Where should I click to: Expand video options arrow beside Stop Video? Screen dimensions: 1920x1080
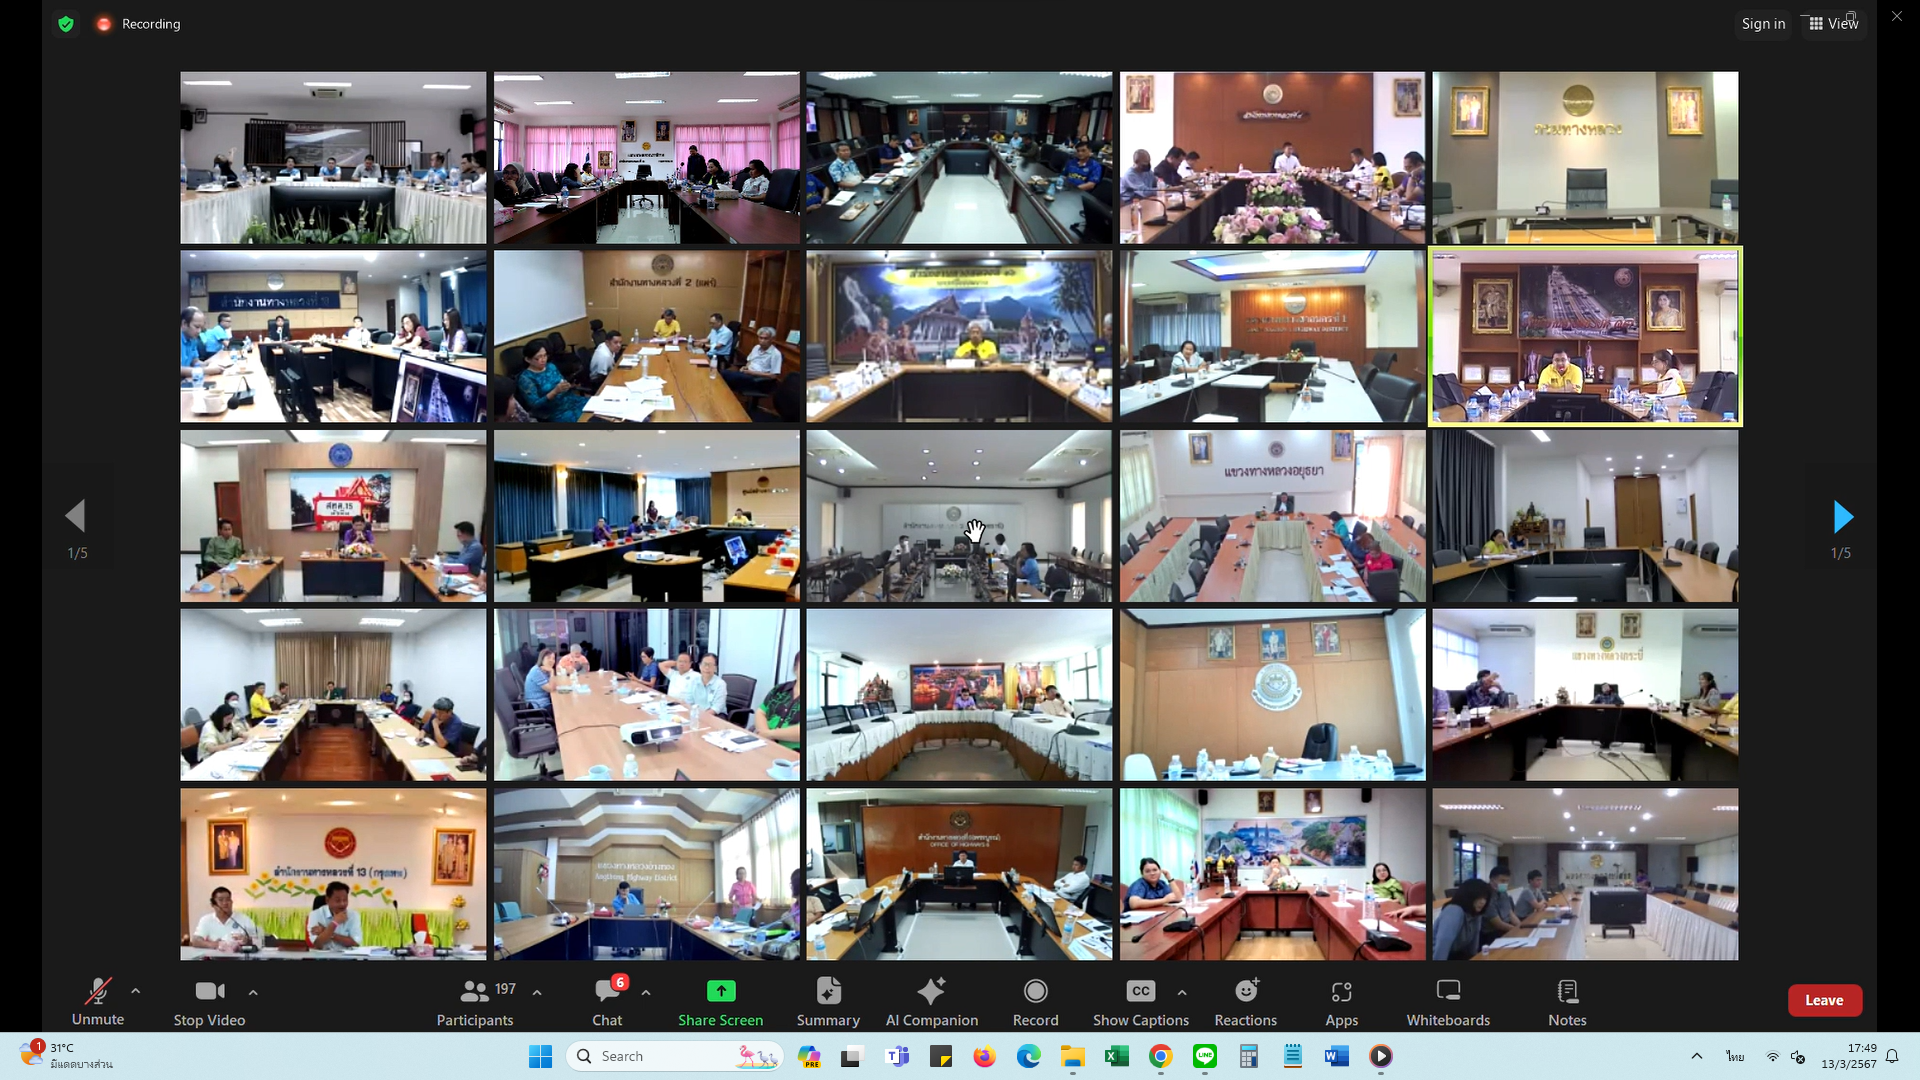point(253,993)
